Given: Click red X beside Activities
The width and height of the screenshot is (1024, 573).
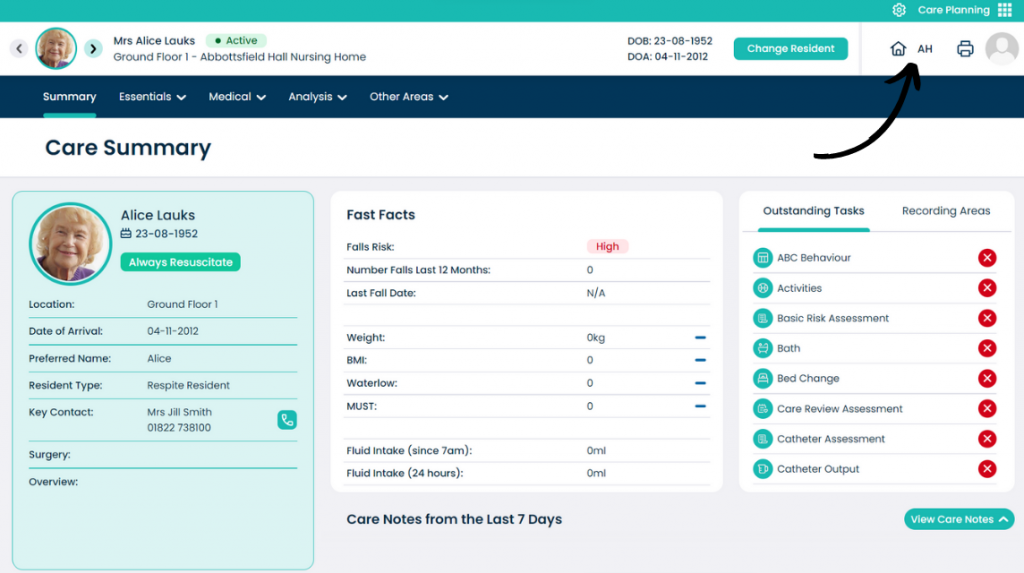Looking at the screenshot, I should (987, 287).
